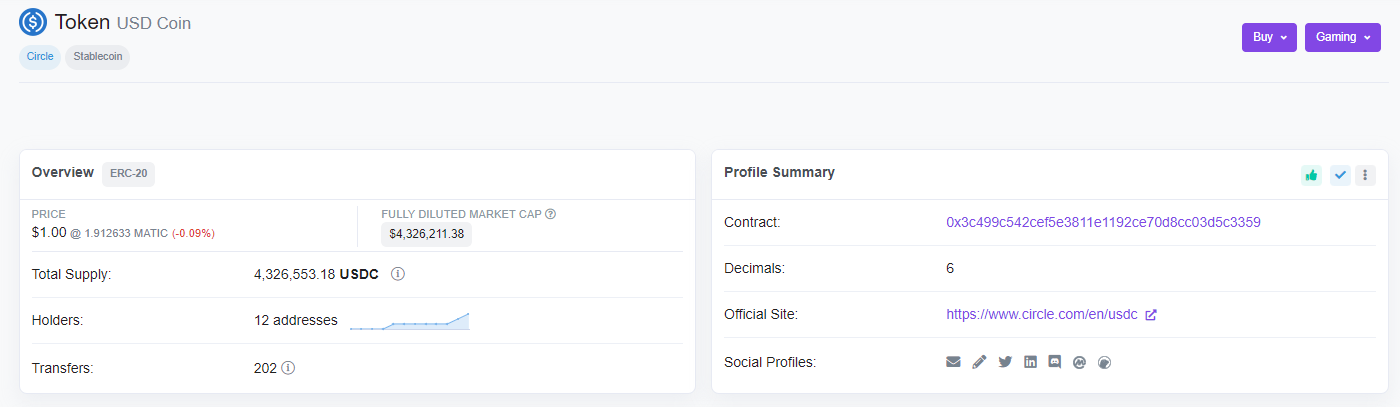Click the holders trend mini chart

pyautogui.click(x=409, y=321)
